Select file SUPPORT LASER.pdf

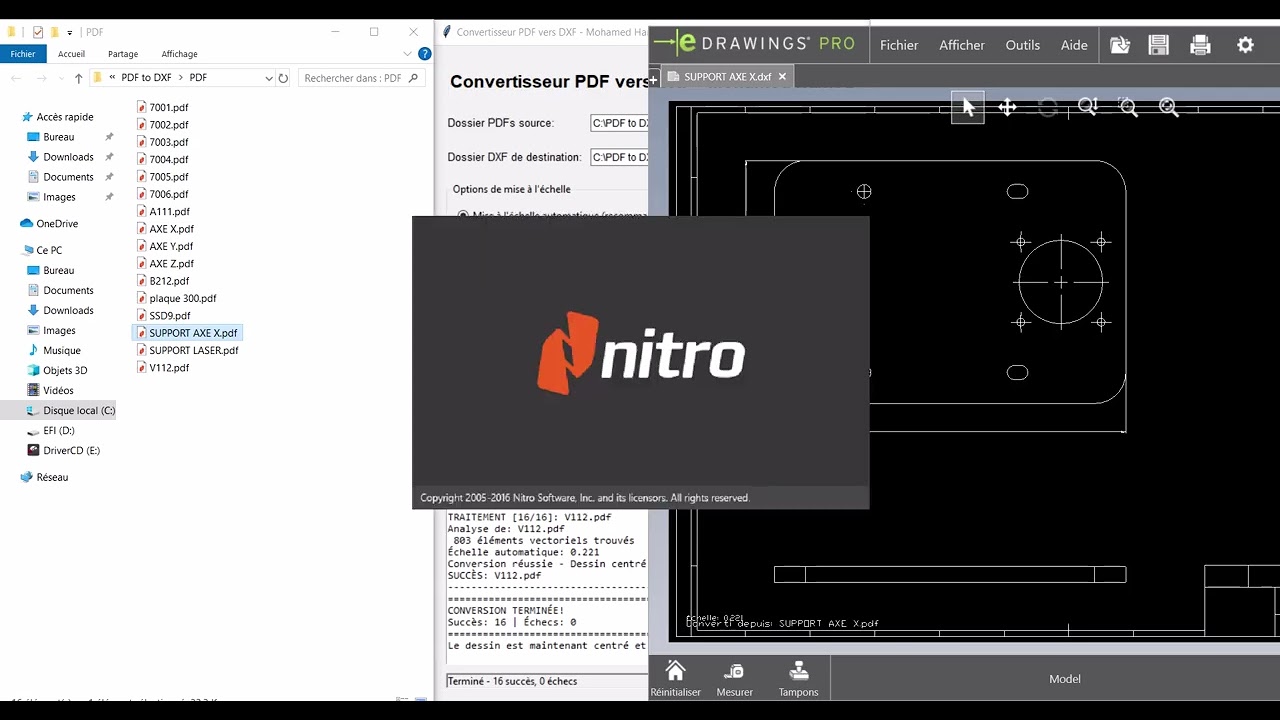point(187,350)
